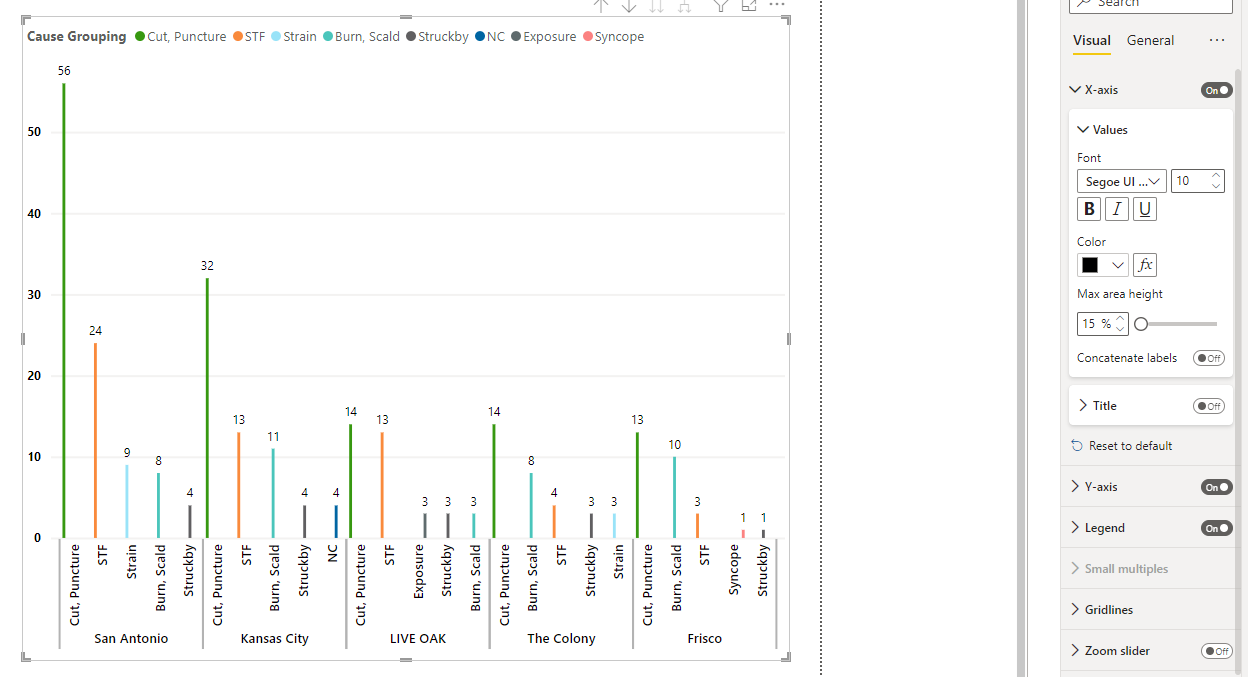Turn off the Y-axis toggle

tap(1217, 487)
